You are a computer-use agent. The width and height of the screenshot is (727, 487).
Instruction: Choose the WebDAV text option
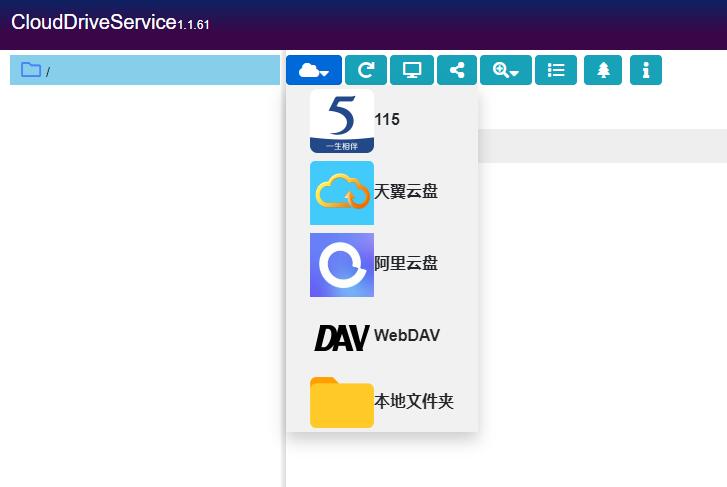[x=406, y=336]
